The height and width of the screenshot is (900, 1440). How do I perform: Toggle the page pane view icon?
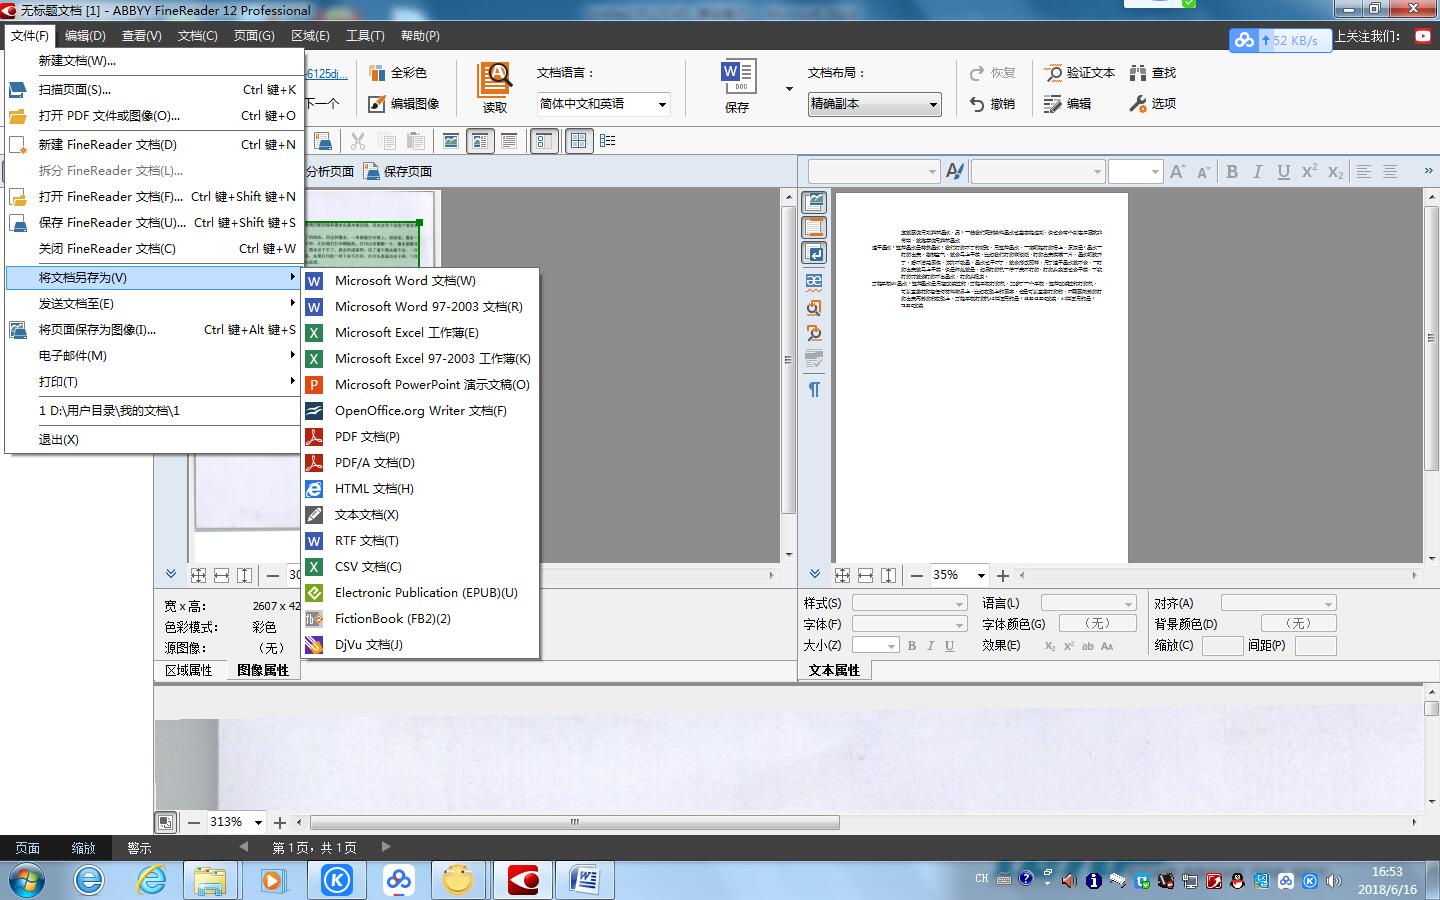544,141
